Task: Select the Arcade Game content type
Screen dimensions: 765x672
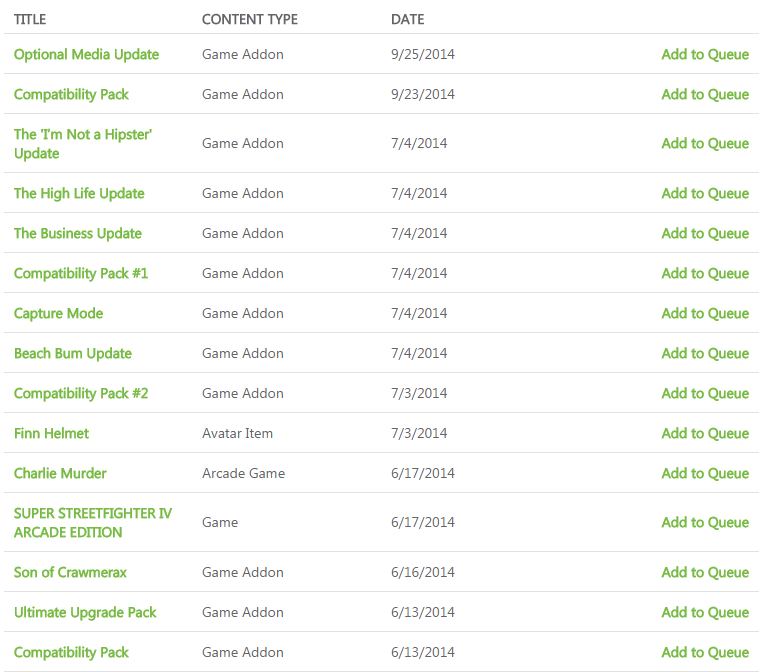Action: click(243, 473)
